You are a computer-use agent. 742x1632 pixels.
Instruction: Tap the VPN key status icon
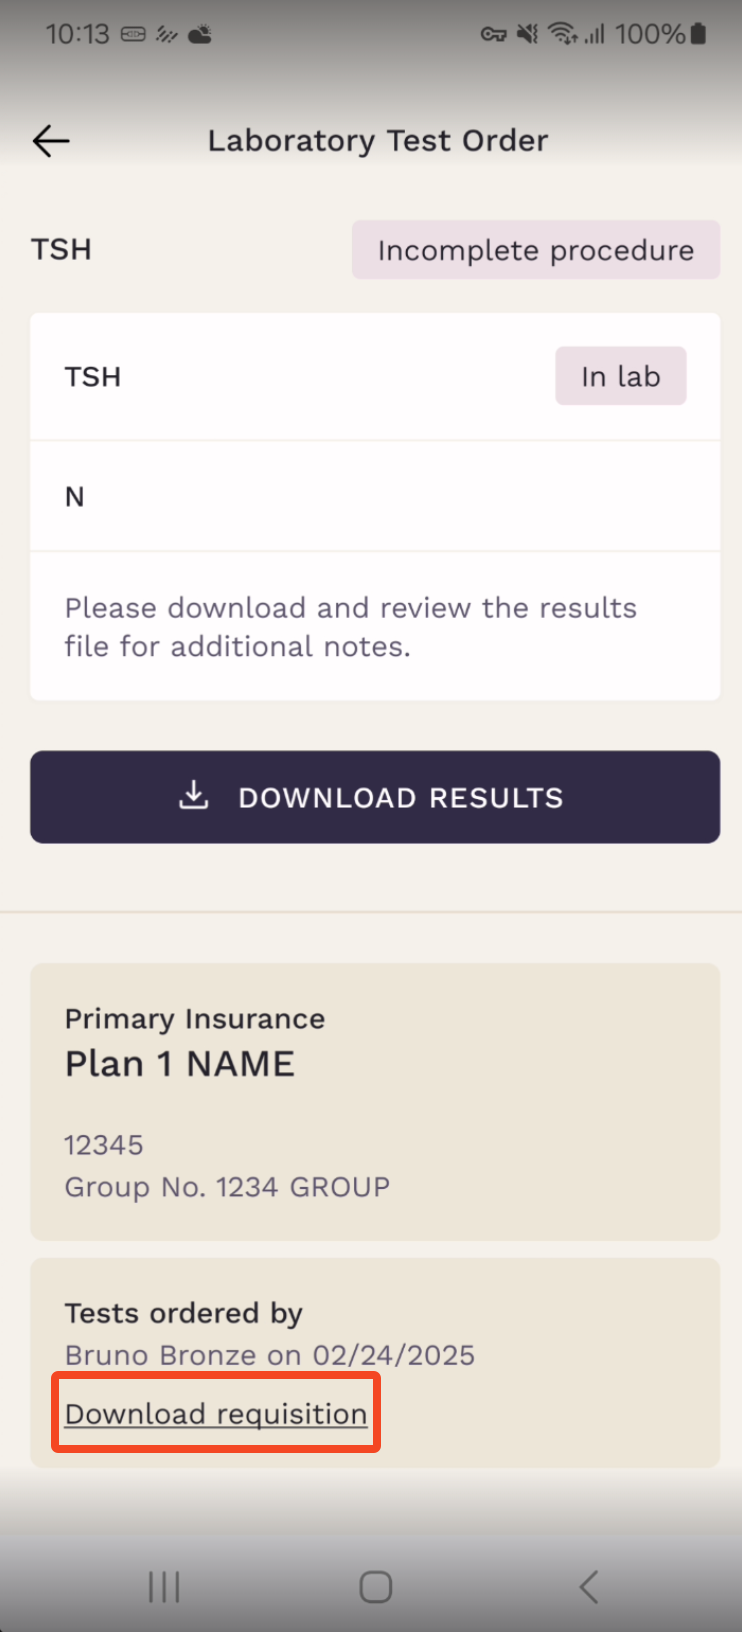point(493,35)
